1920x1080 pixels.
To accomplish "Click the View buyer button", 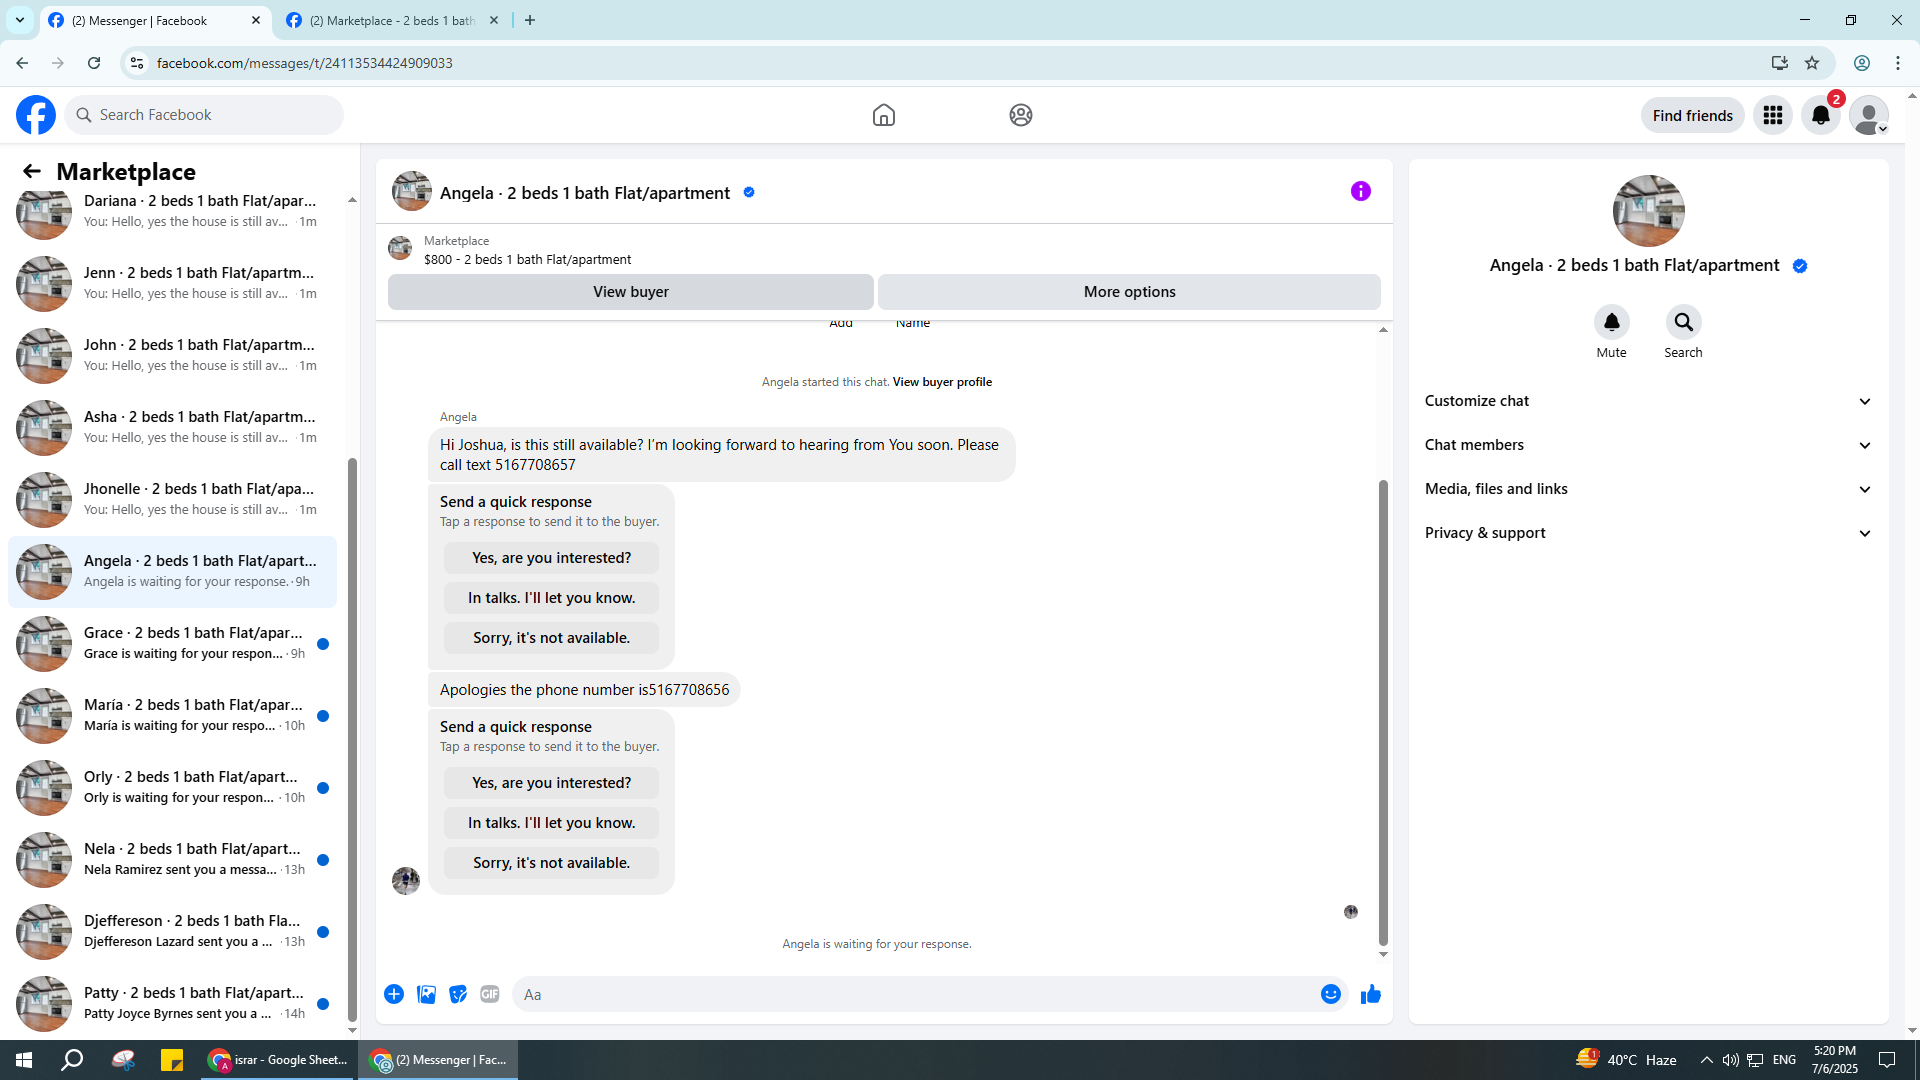I will pyautogui.click(x=631, y=292).
